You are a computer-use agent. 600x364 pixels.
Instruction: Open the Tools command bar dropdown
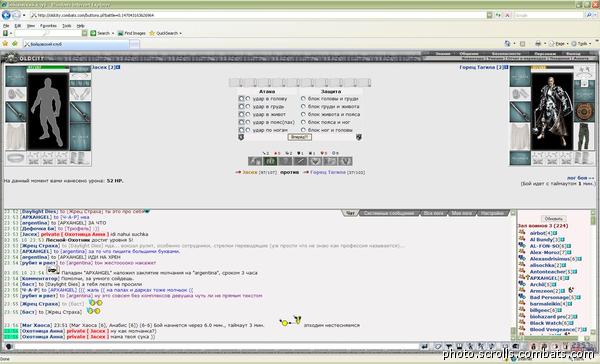(582, 44)
